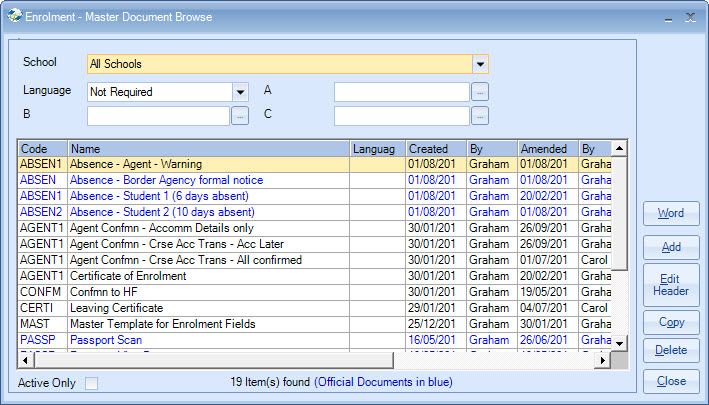Viewport: 709px width, 405px height.
Task: Select the Confmn to HF row
Action: point(315,292)
